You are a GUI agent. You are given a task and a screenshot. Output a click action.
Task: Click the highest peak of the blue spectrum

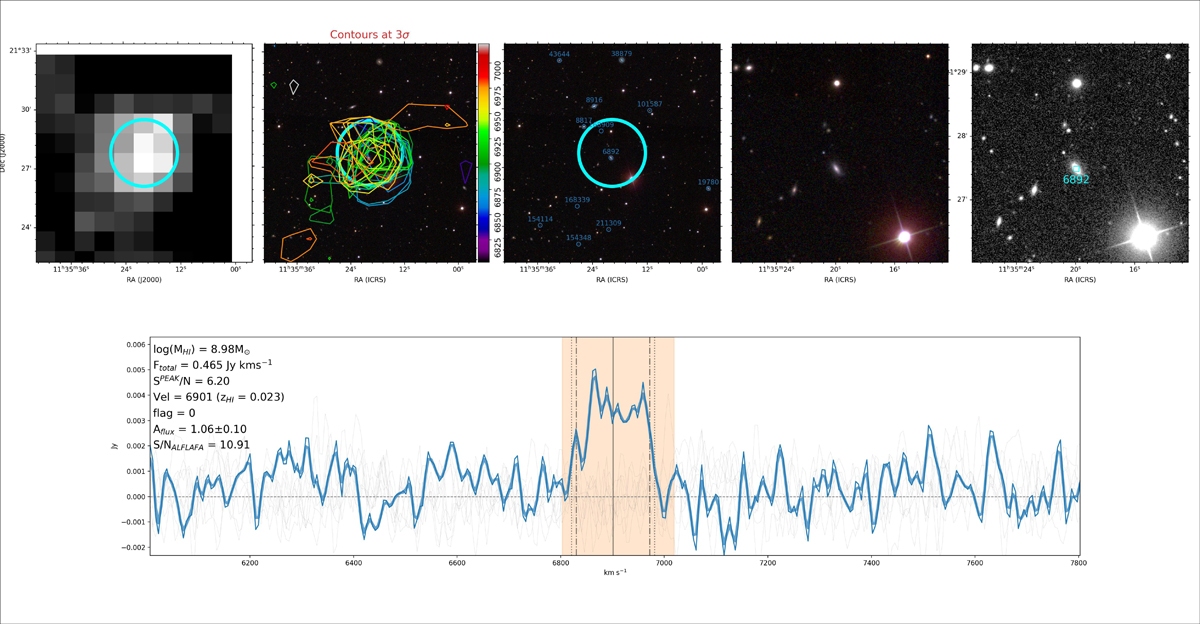click(594, 370)
